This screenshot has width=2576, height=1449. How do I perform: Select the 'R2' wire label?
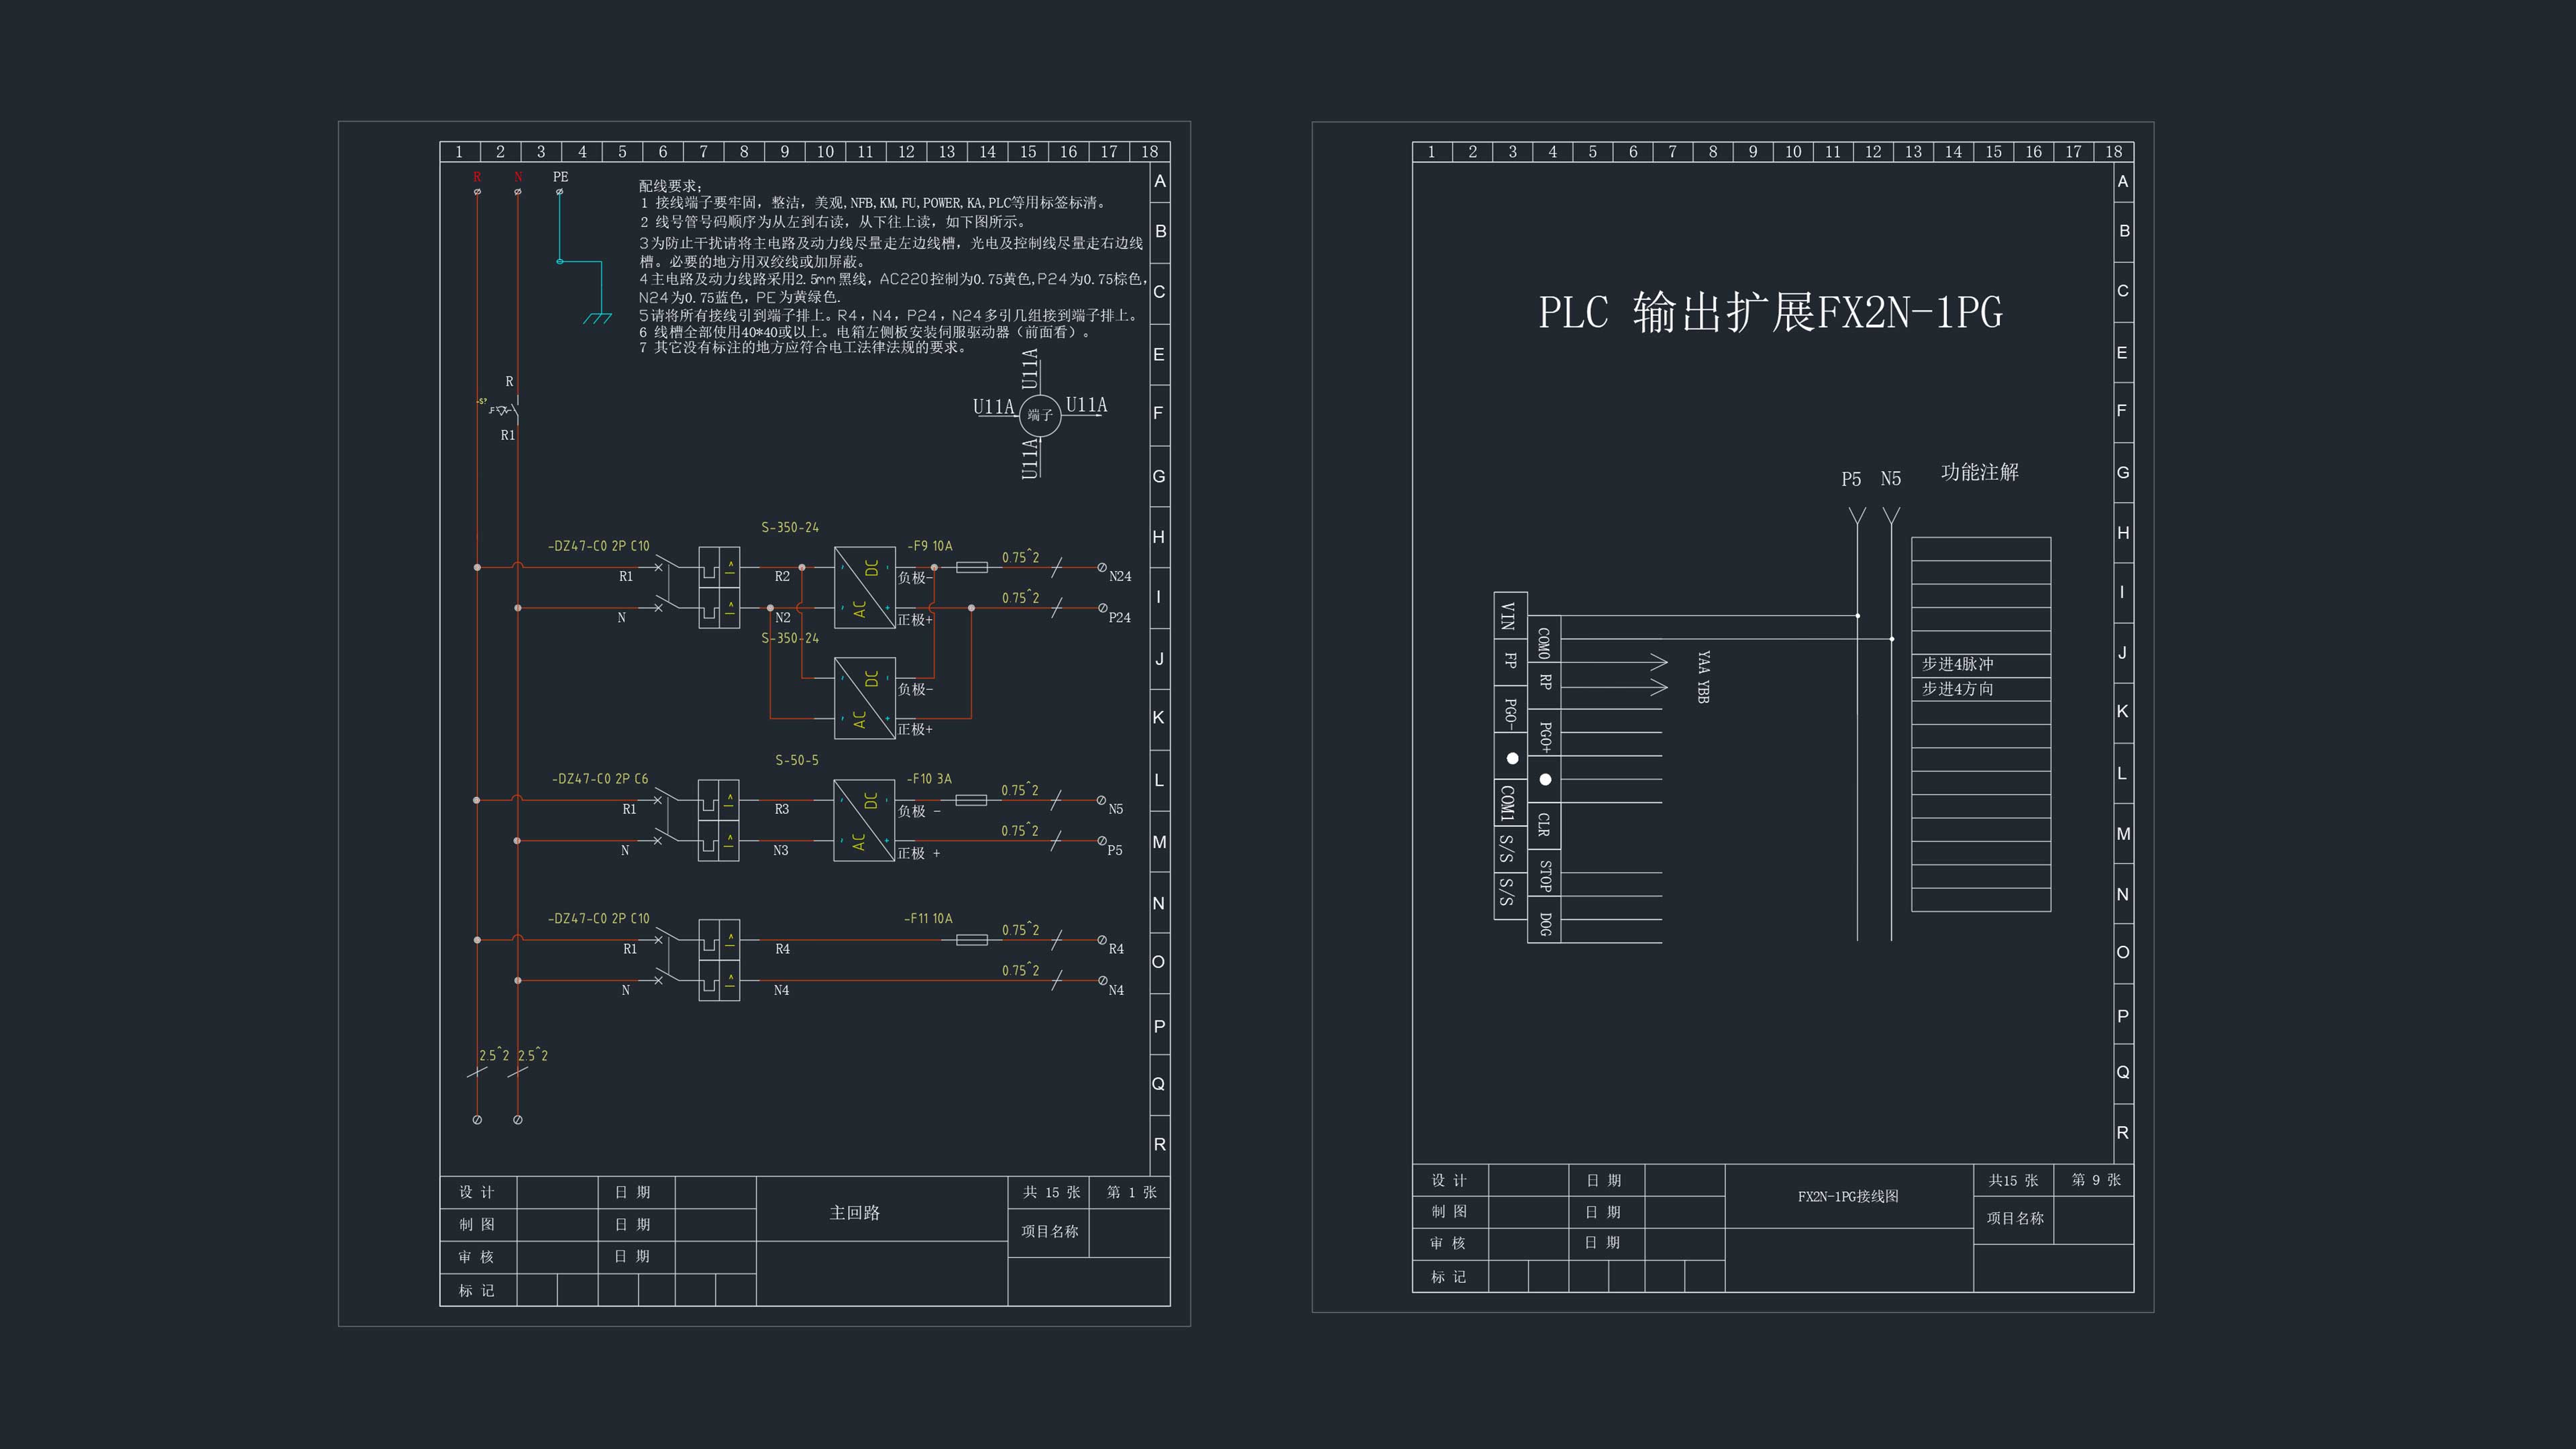(x=782, y=577)
